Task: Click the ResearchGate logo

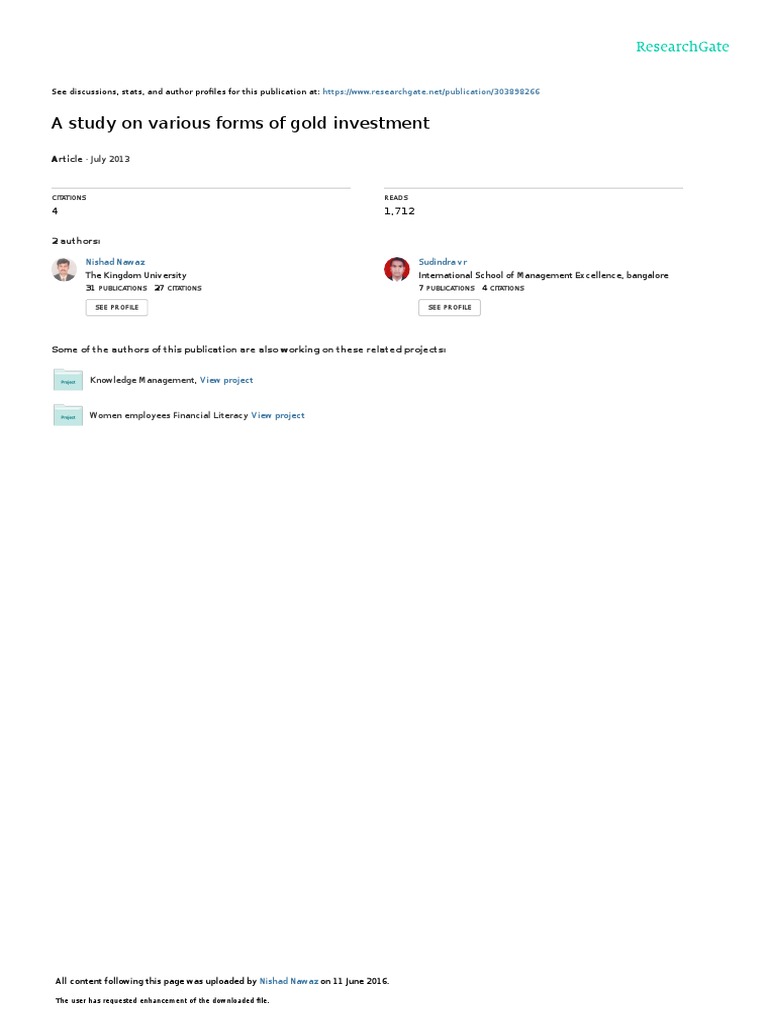Action: point(682,46)
